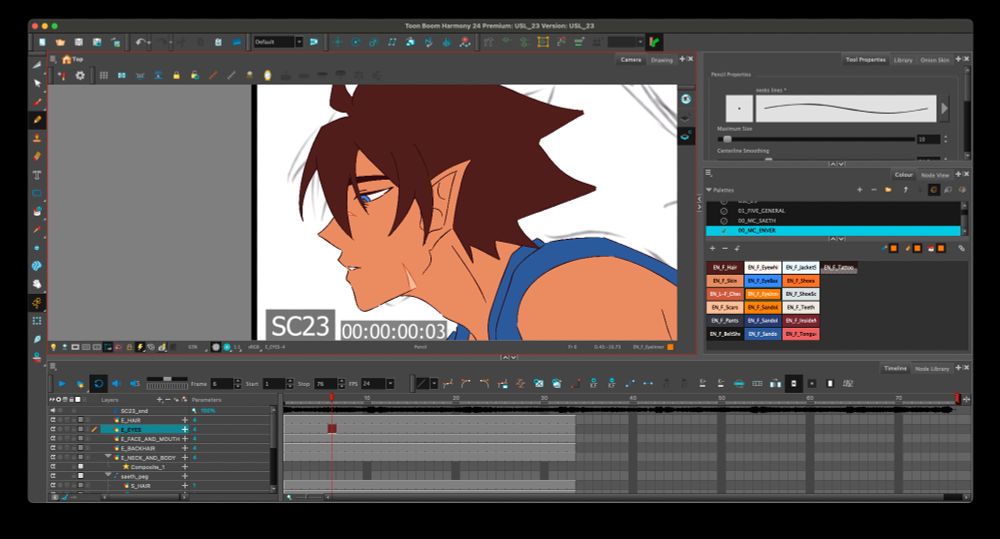Select the Pencil tool in left toolbar
The height and width of the screenshot is (539, 1000).
point(38,119)
